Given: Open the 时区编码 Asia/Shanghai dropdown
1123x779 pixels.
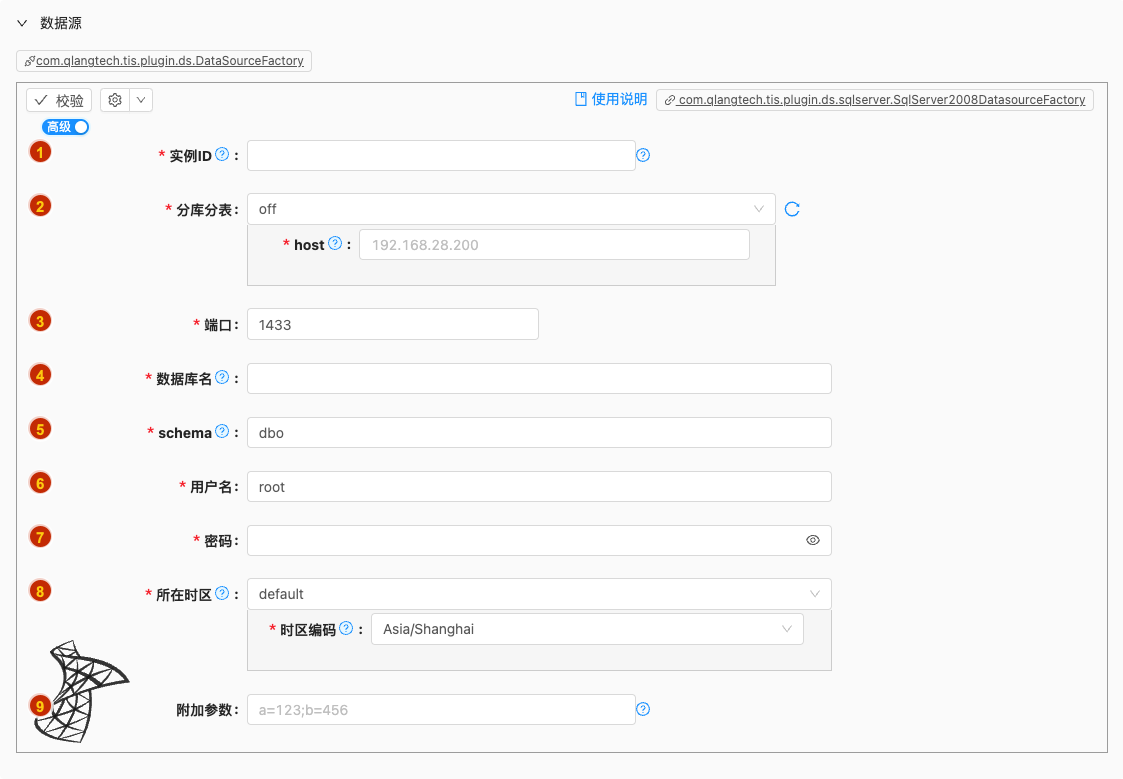Looking at the screenshot, I should point(587,629).
